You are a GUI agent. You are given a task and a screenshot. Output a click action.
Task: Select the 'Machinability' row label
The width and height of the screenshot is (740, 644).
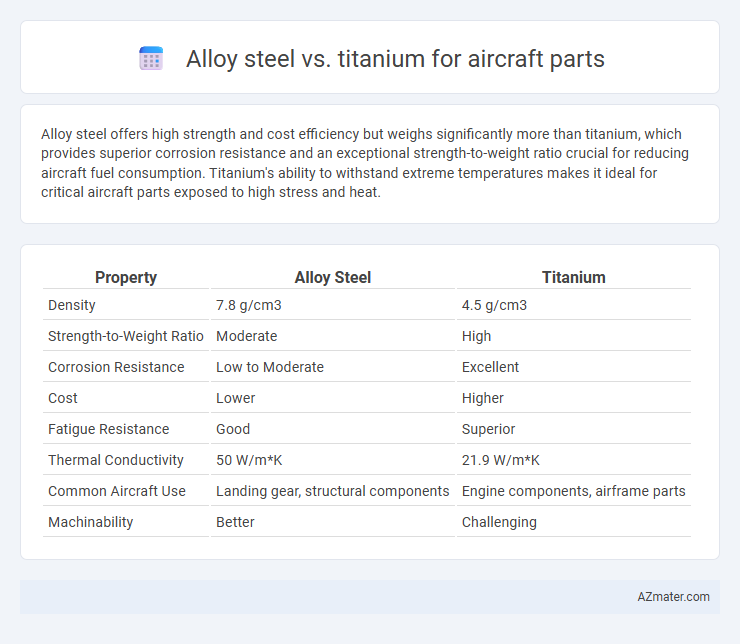(x=91, y=522)
